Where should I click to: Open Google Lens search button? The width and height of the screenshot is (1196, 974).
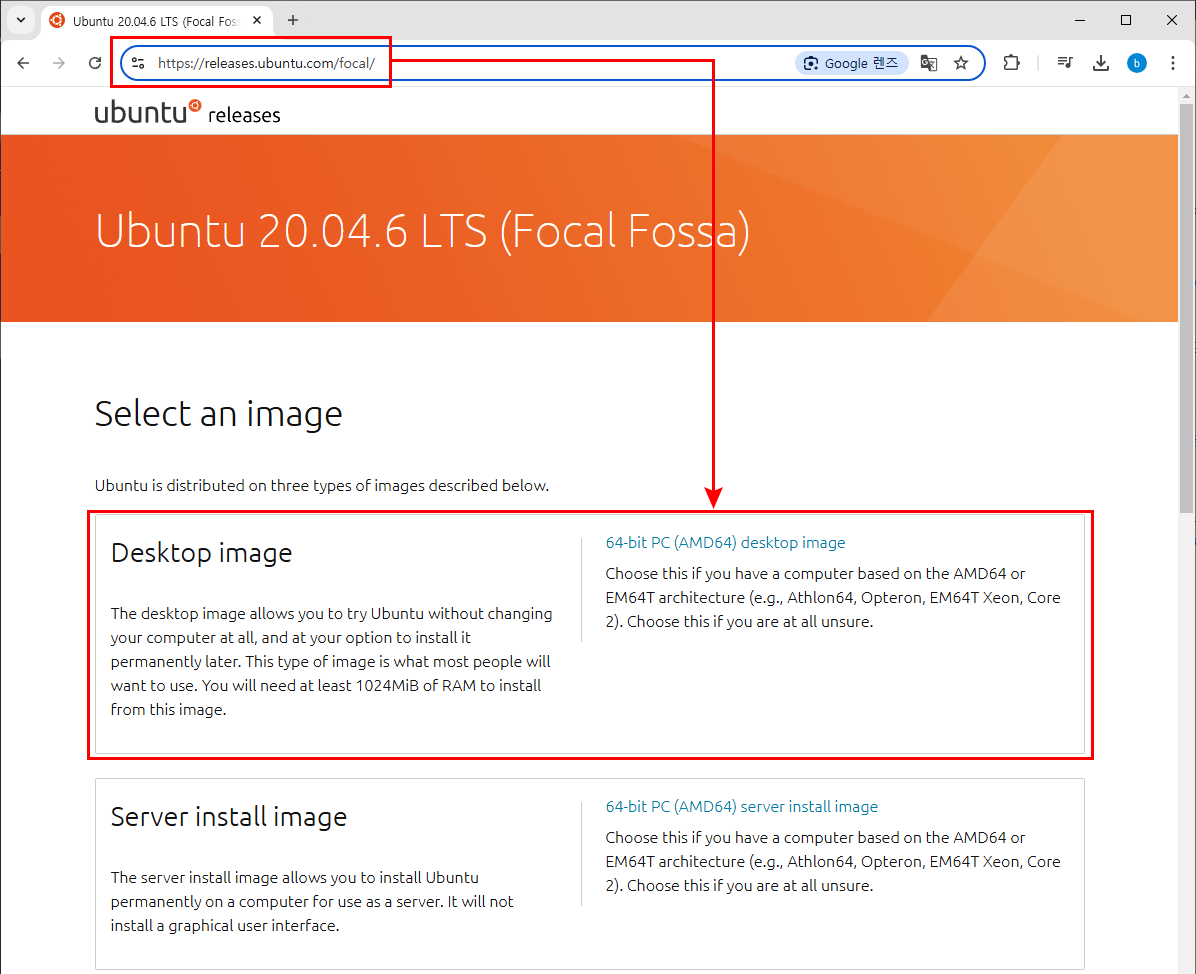pos(852,63)
